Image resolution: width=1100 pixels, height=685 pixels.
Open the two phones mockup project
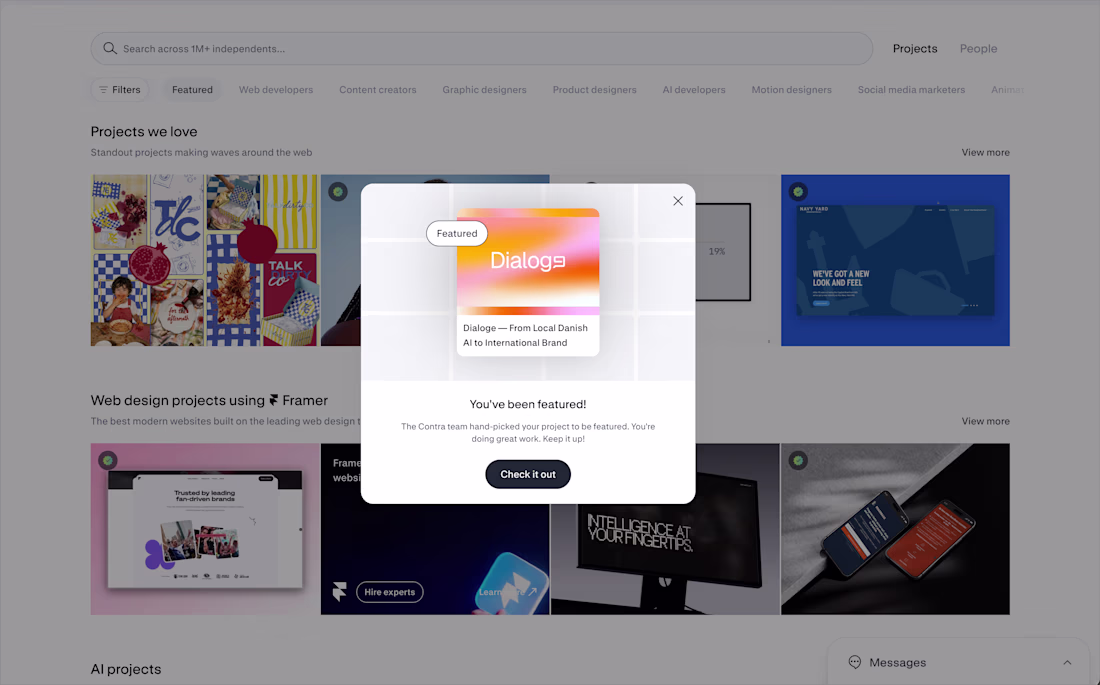click(x=895, y=529)
